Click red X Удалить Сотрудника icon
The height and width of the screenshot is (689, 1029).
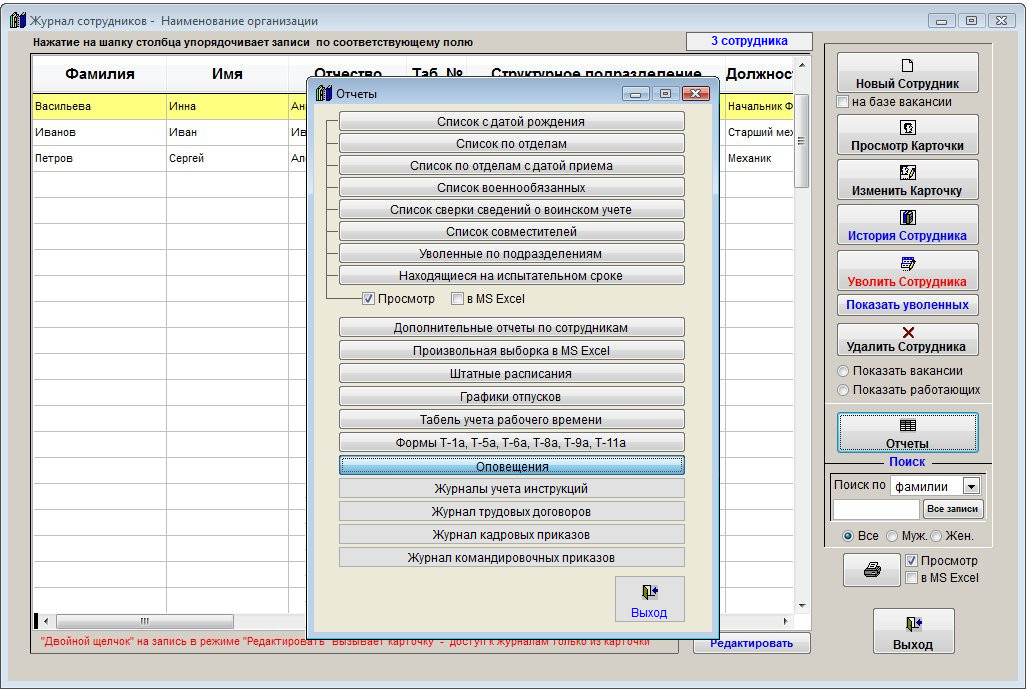907,332
